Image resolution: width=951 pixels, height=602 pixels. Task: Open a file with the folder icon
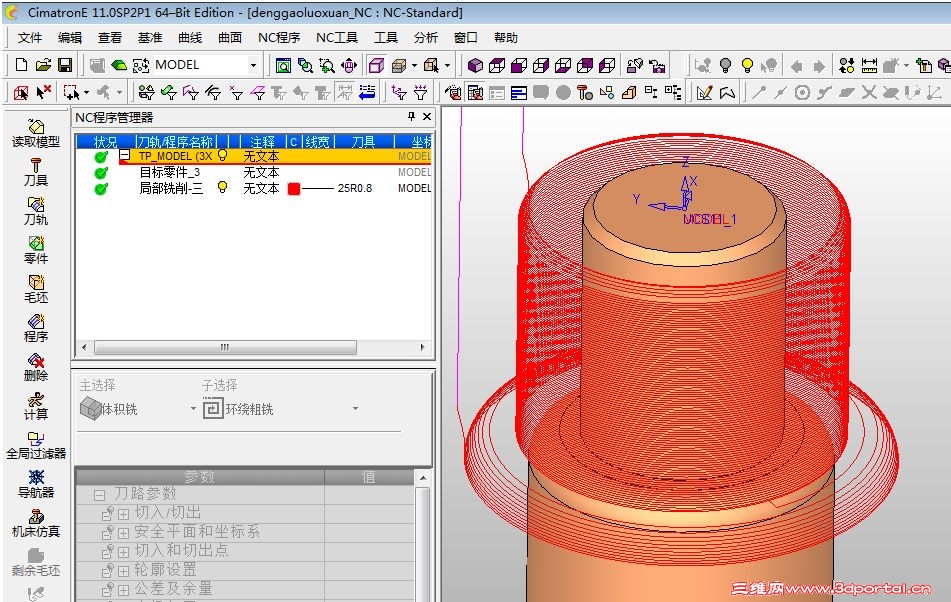click(43, 65)
